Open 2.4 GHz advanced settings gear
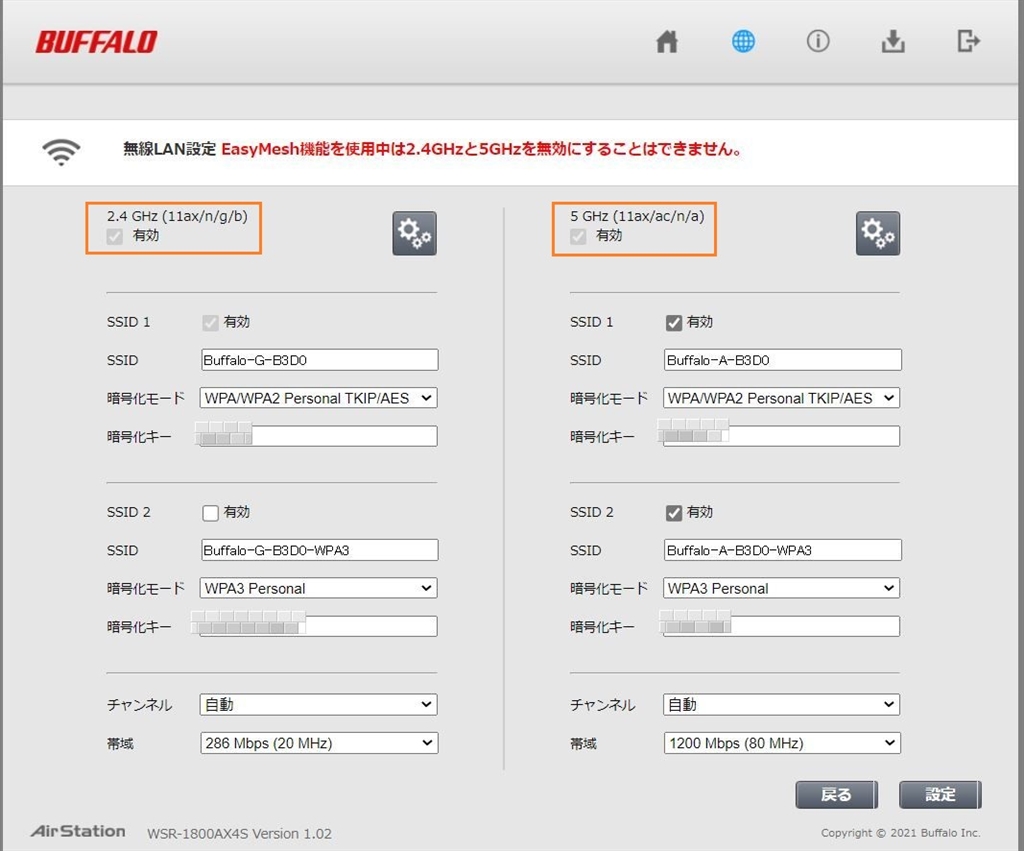 pos(415,233)
